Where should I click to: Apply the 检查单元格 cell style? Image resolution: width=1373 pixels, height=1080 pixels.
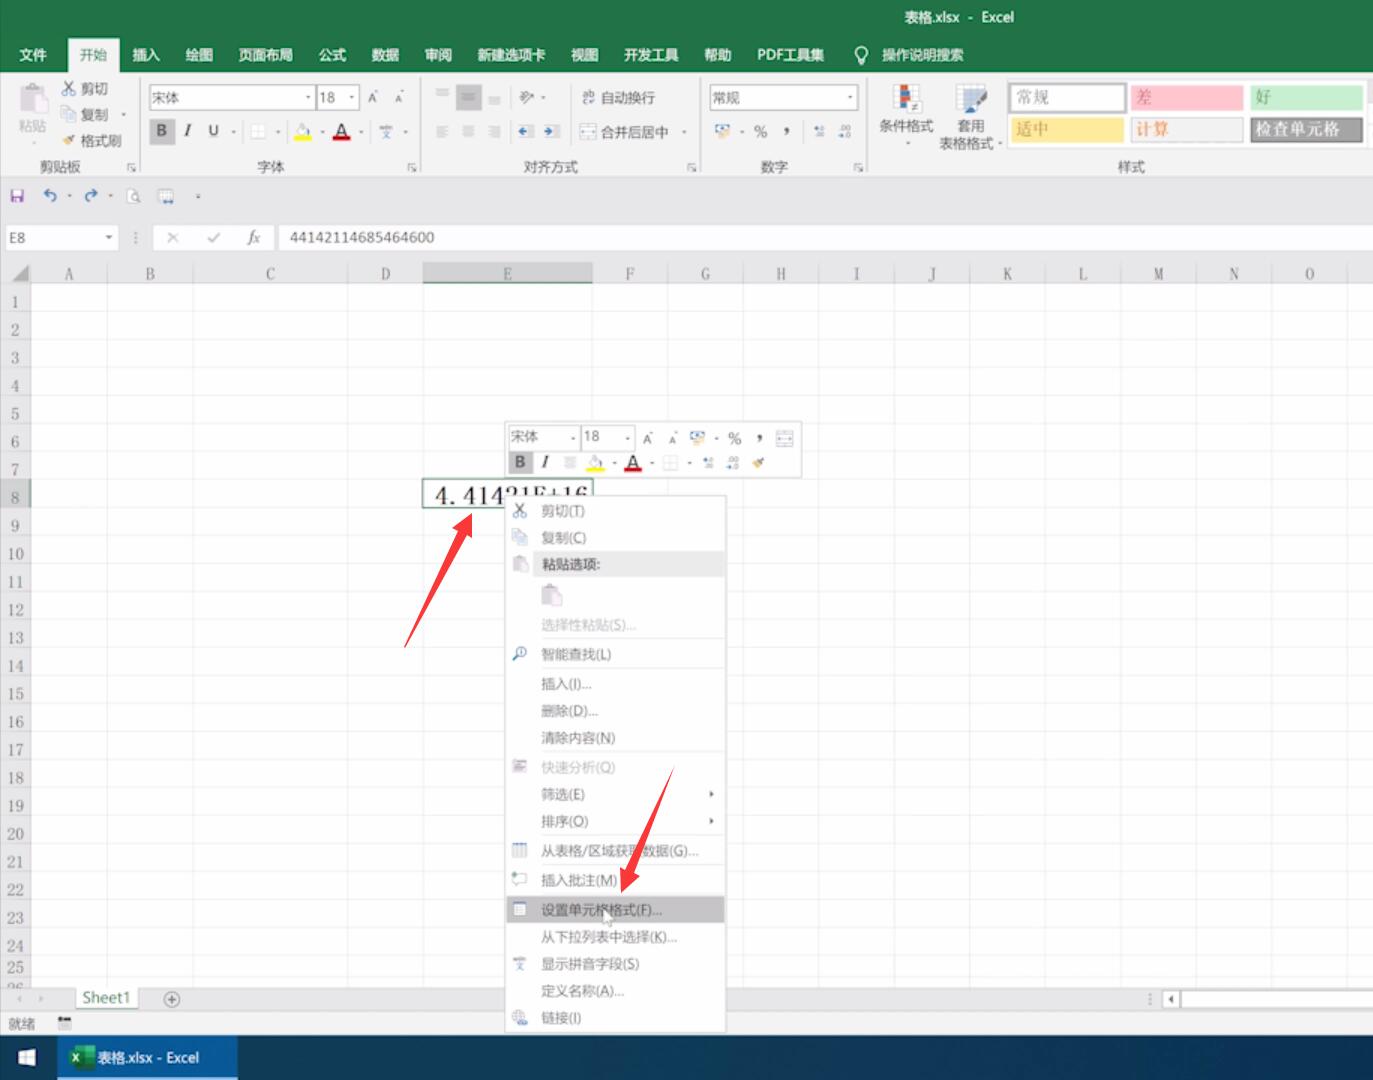click(x=1306, y=129)
